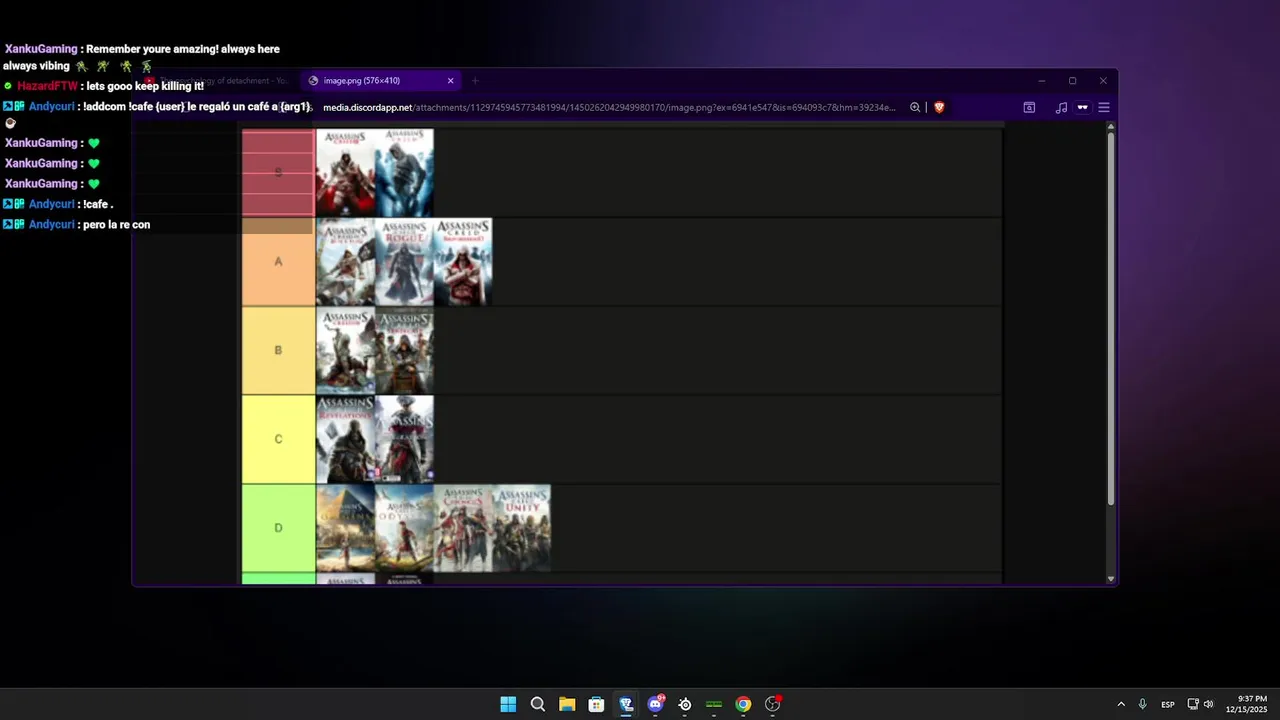Click the red S tier label
The width and height of the screenshot is (1280, 720).
click(x=278, y=172)
